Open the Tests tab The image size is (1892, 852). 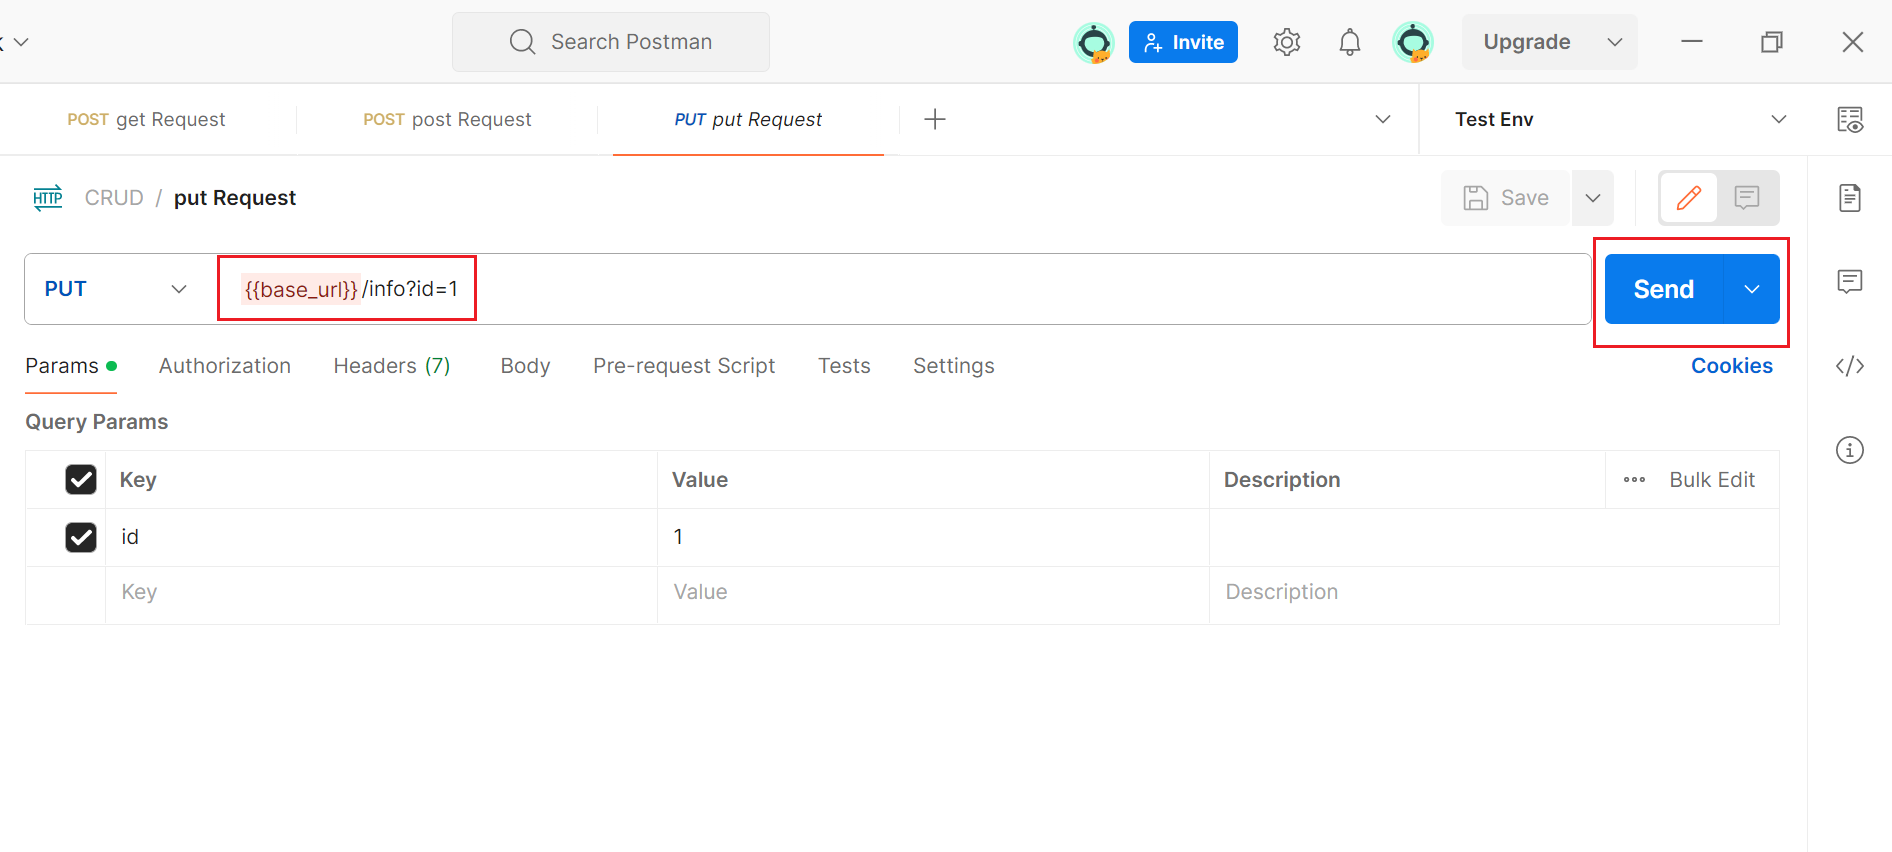[844, 366]
